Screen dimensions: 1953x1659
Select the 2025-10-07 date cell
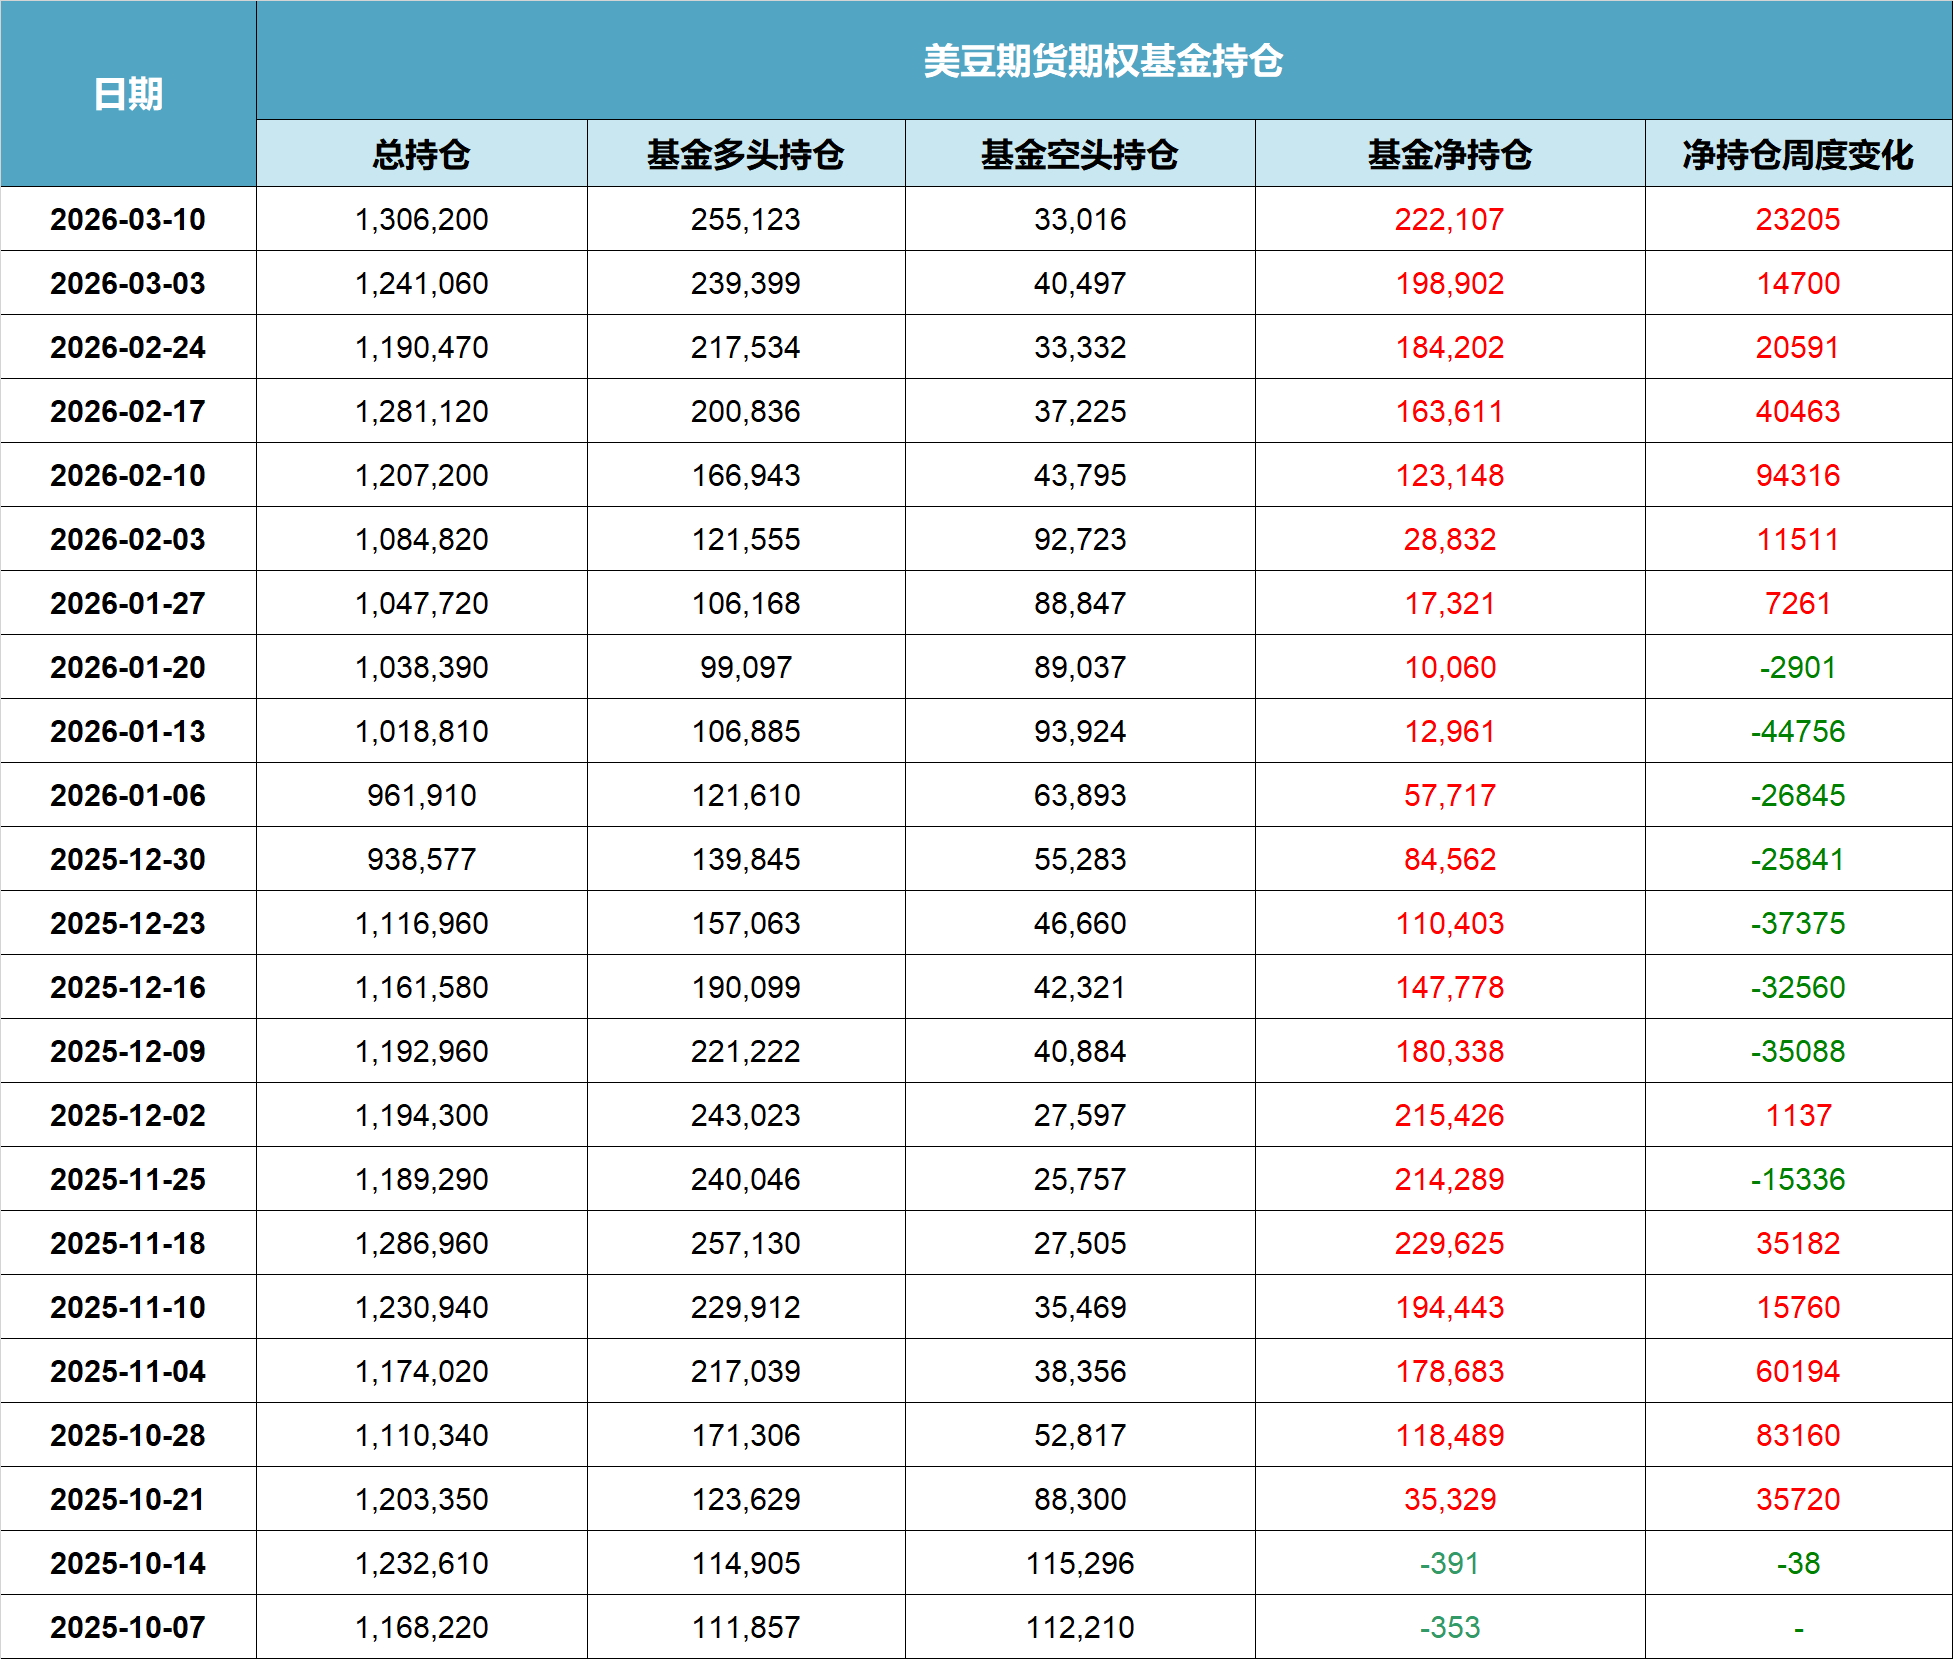(x=128, y=1627)
